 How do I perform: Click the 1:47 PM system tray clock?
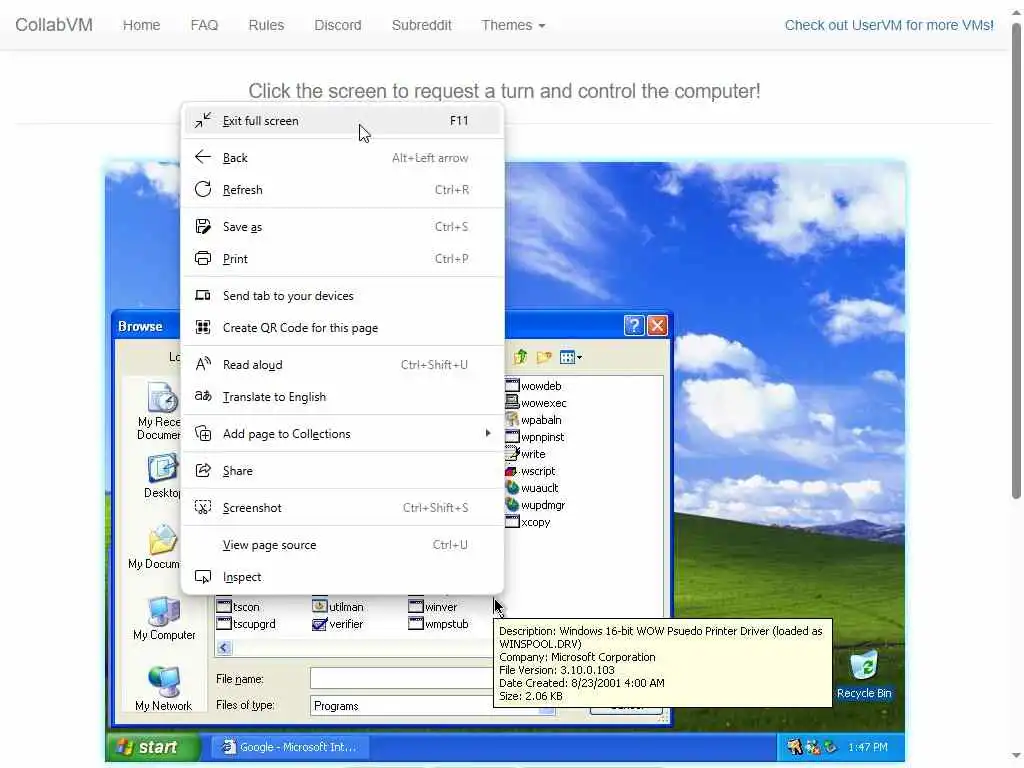pyautogui.click(x=867, y=747)
